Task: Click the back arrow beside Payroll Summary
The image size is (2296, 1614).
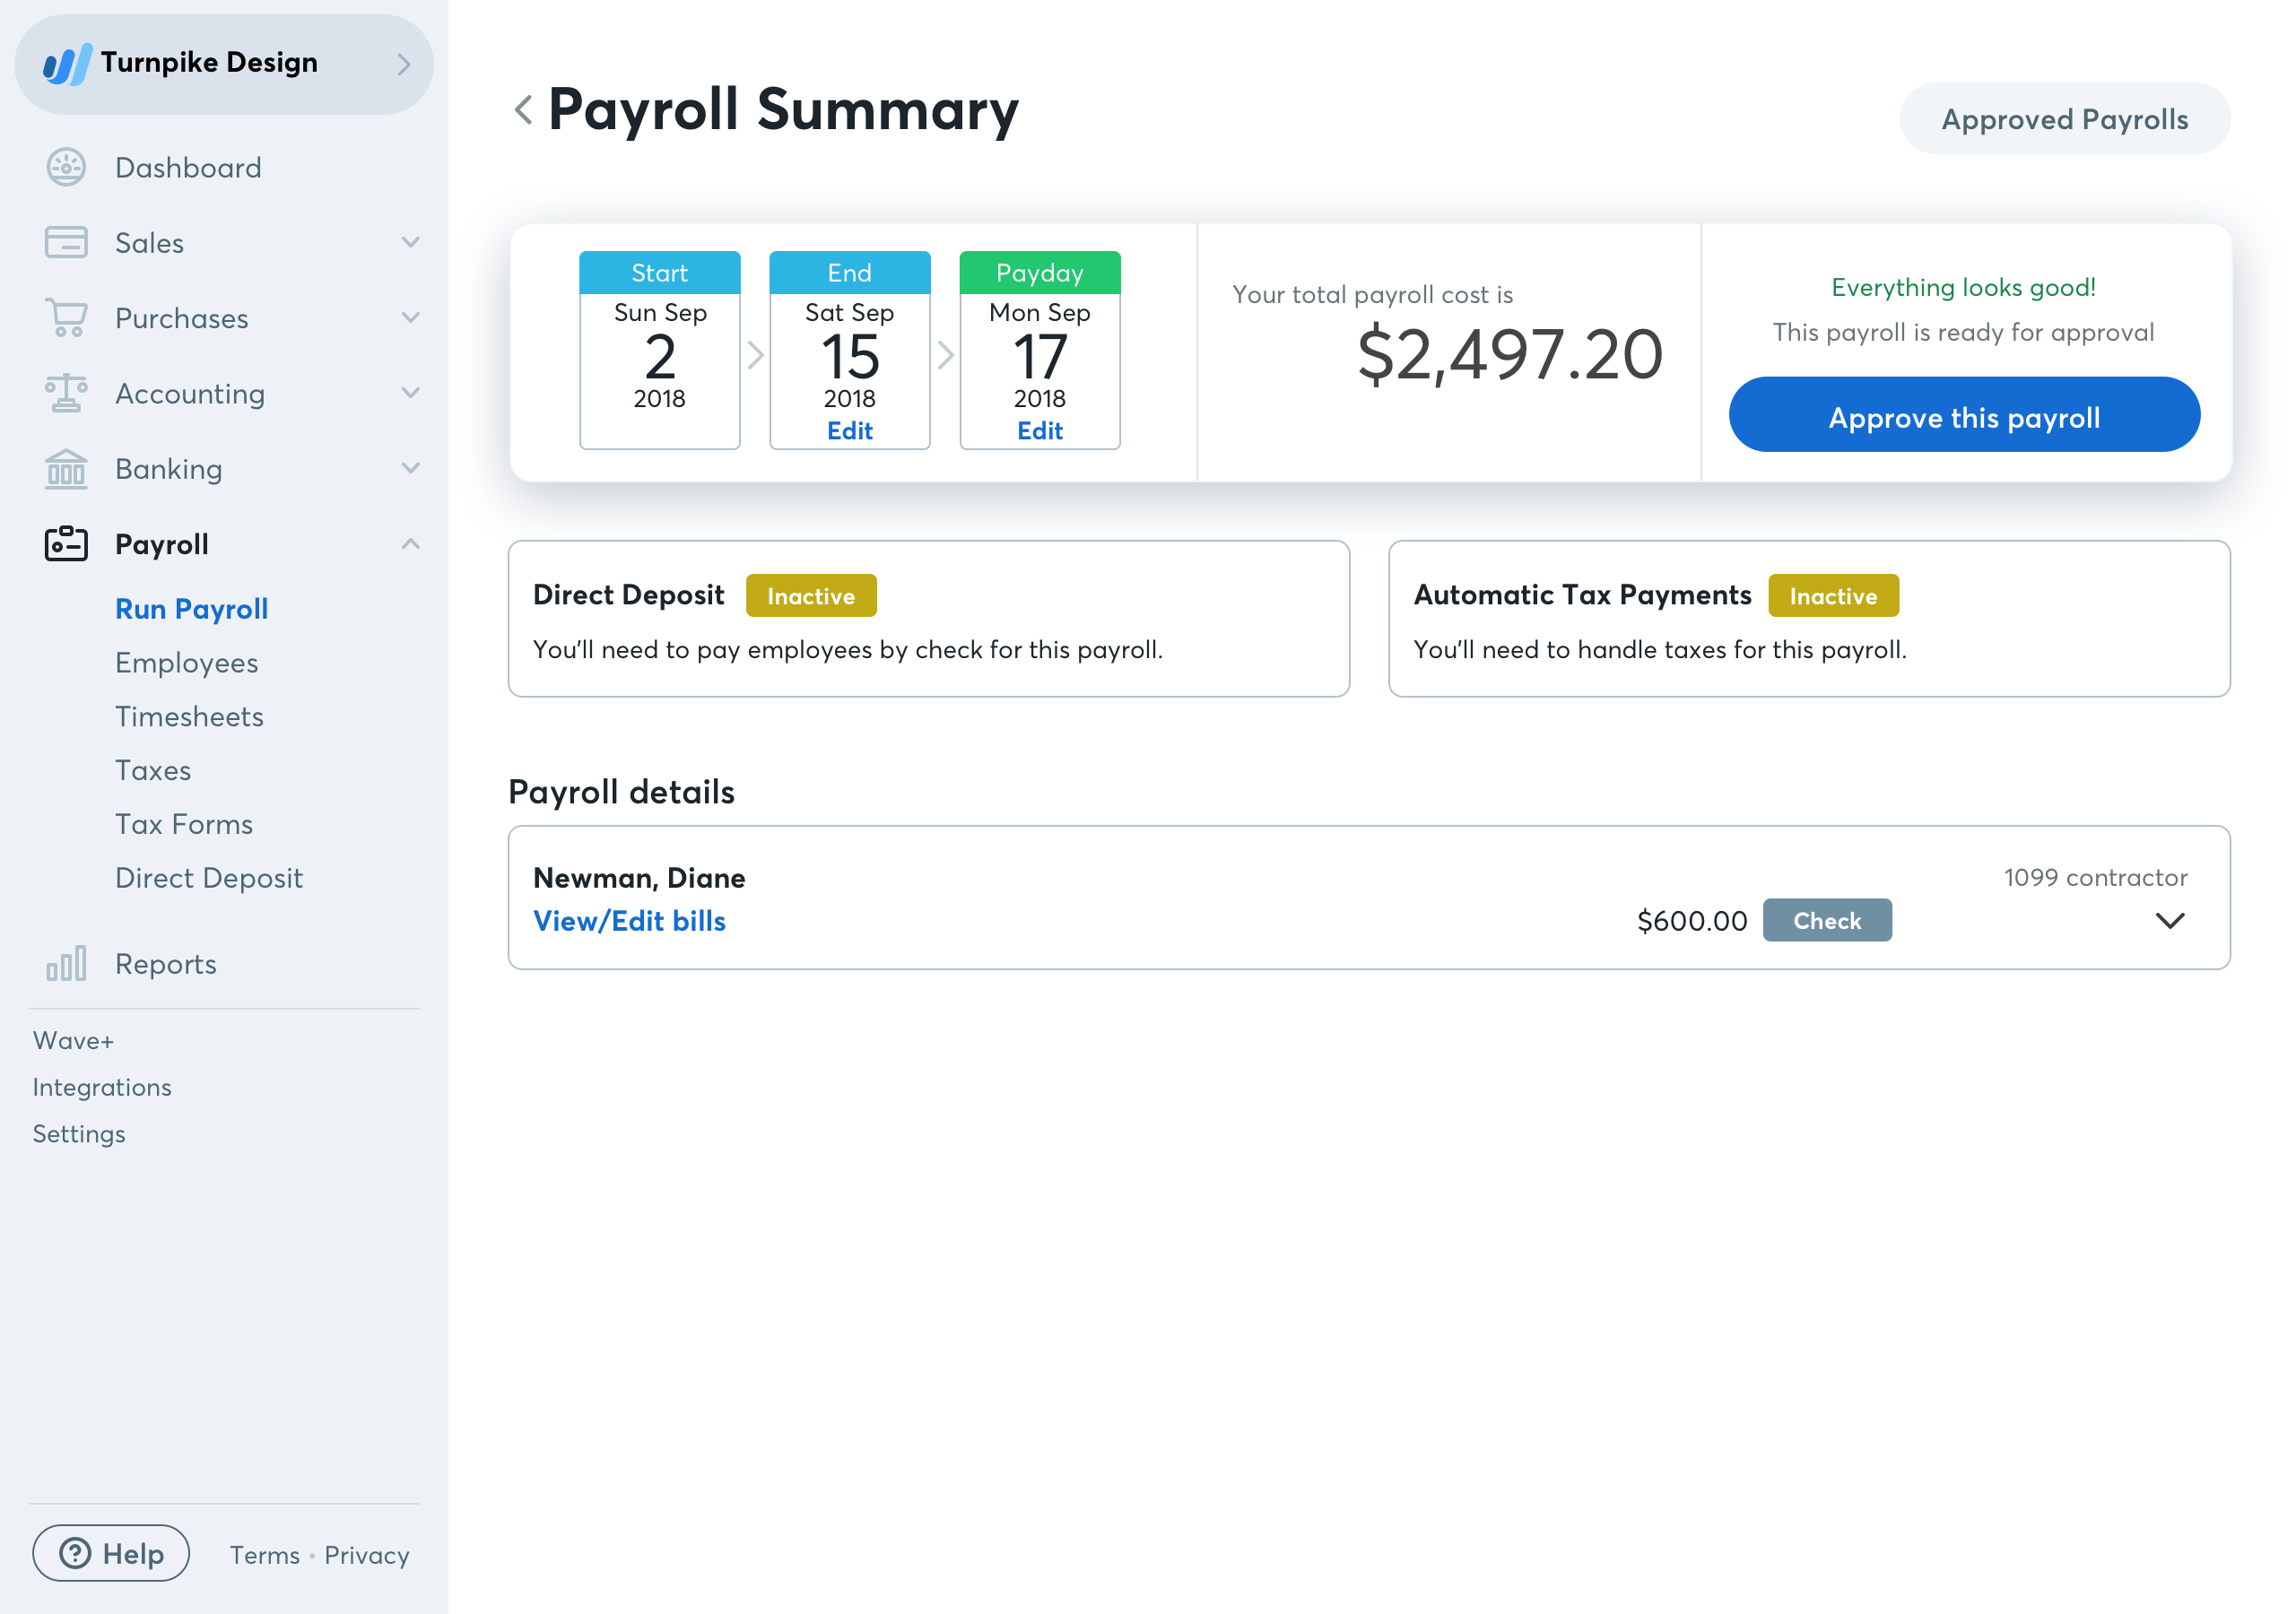Action: click(523, 110)
